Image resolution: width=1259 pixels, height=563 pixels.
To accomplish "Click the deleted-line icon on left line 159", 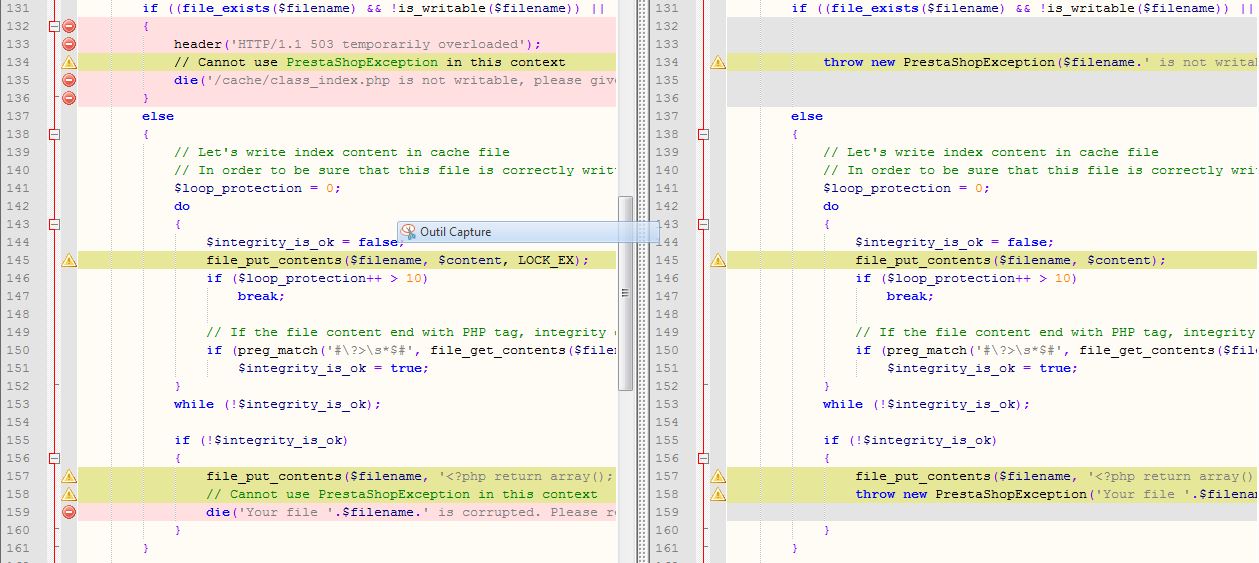I will click(69, 512).
